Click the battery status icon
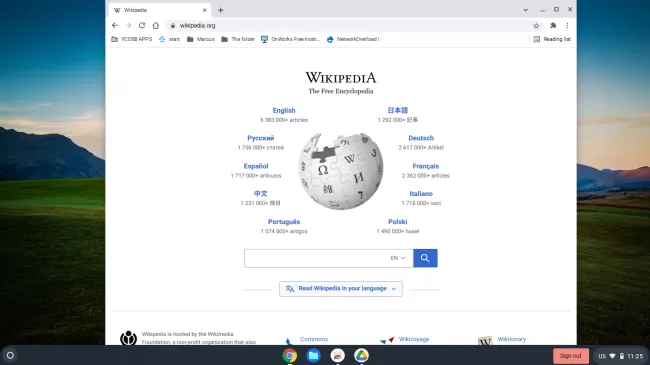Image resolution: width=650 pixels, height=365 pixels. pos(622,356)
